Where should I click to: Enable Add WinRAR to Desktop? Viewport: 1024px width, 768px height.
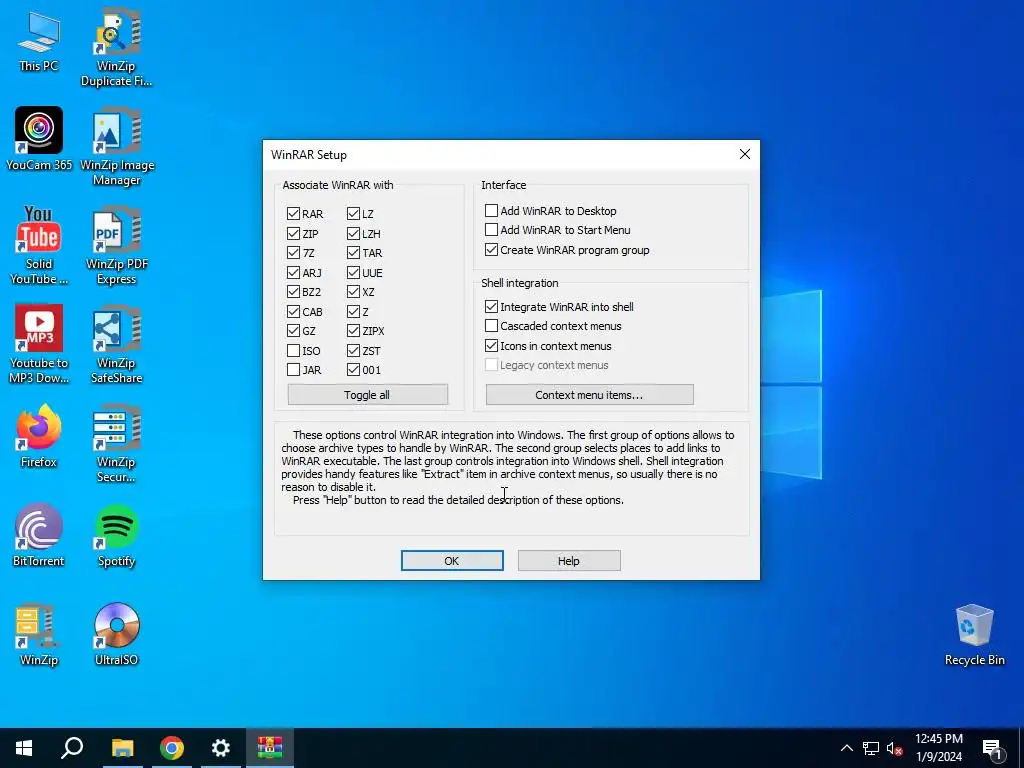[x=491, y=210]
